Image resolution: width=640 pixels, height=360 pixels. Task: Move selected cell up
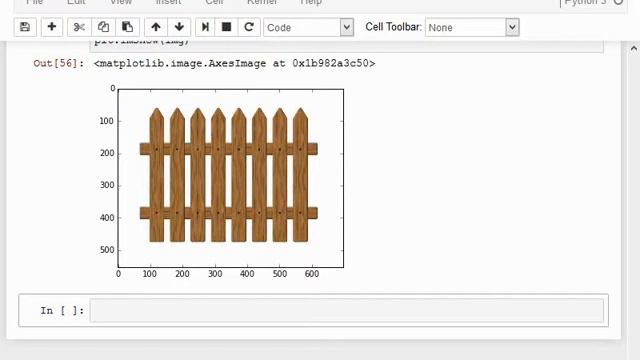coord(156,27)
